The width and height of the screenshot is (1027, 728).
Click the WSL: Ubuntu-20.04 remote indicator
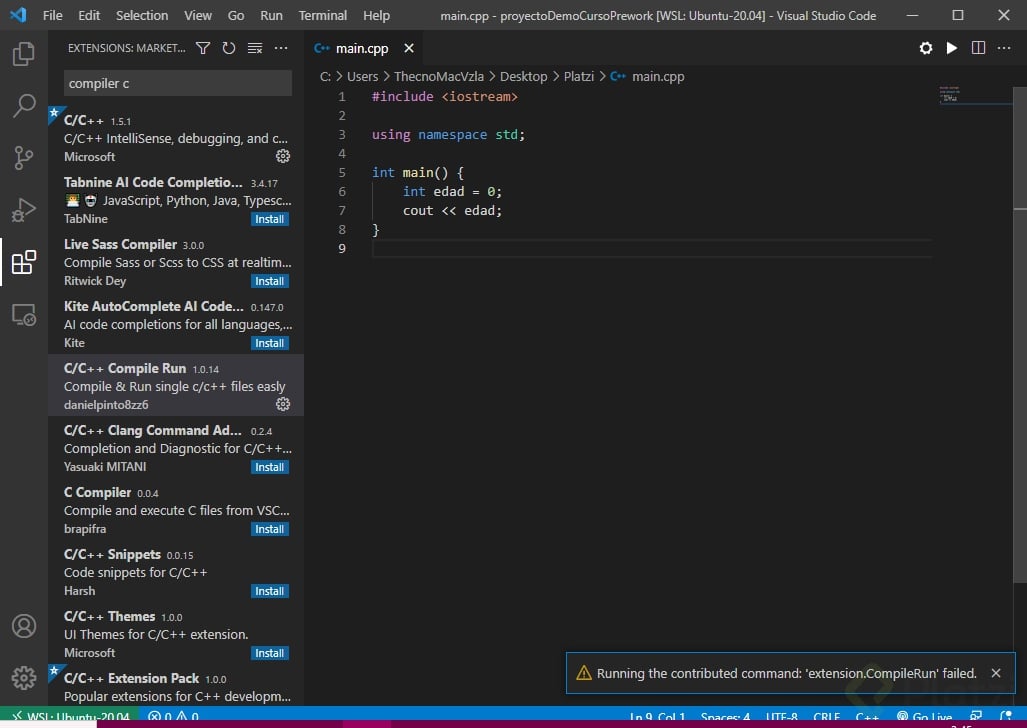tap(70, 717)
